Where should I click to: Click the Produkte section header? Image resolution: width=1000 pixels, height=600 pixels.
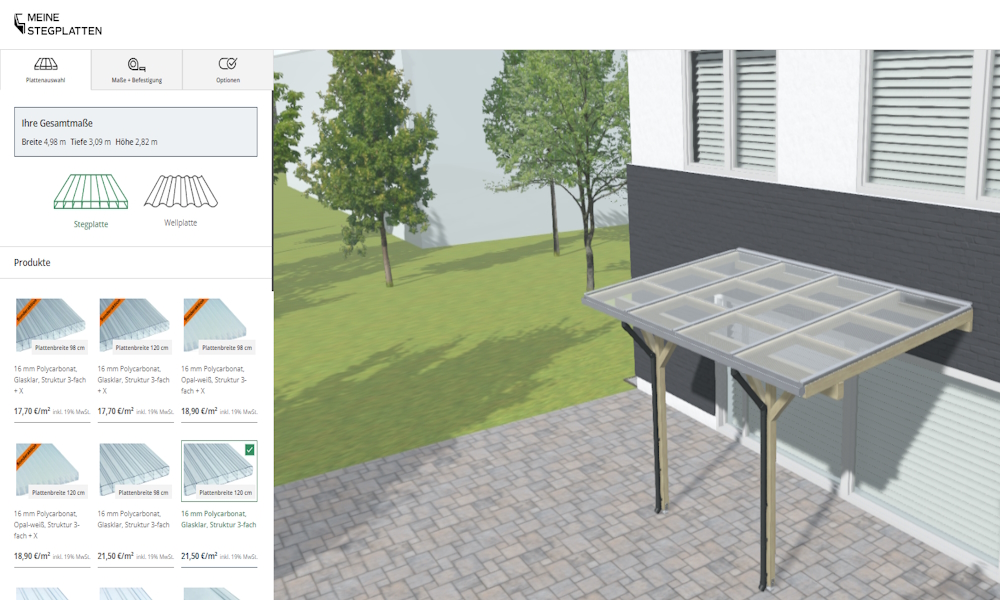coord(32,263)
